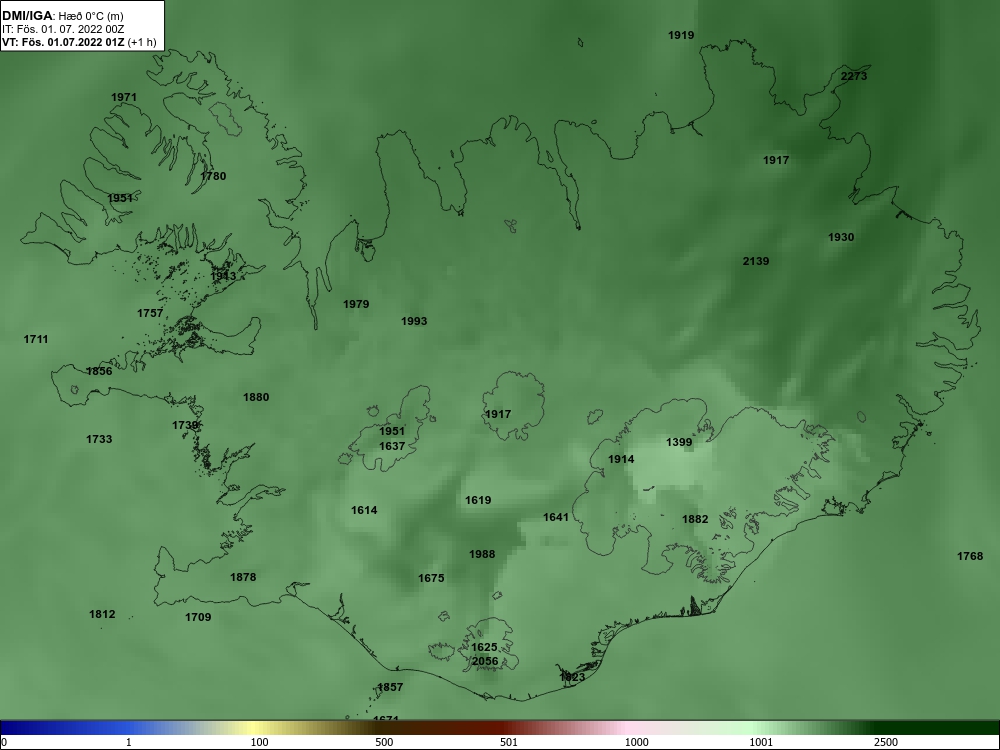Click the 1619 map value
Viewport: 1000px width, 750px height.
click(478, 500)
